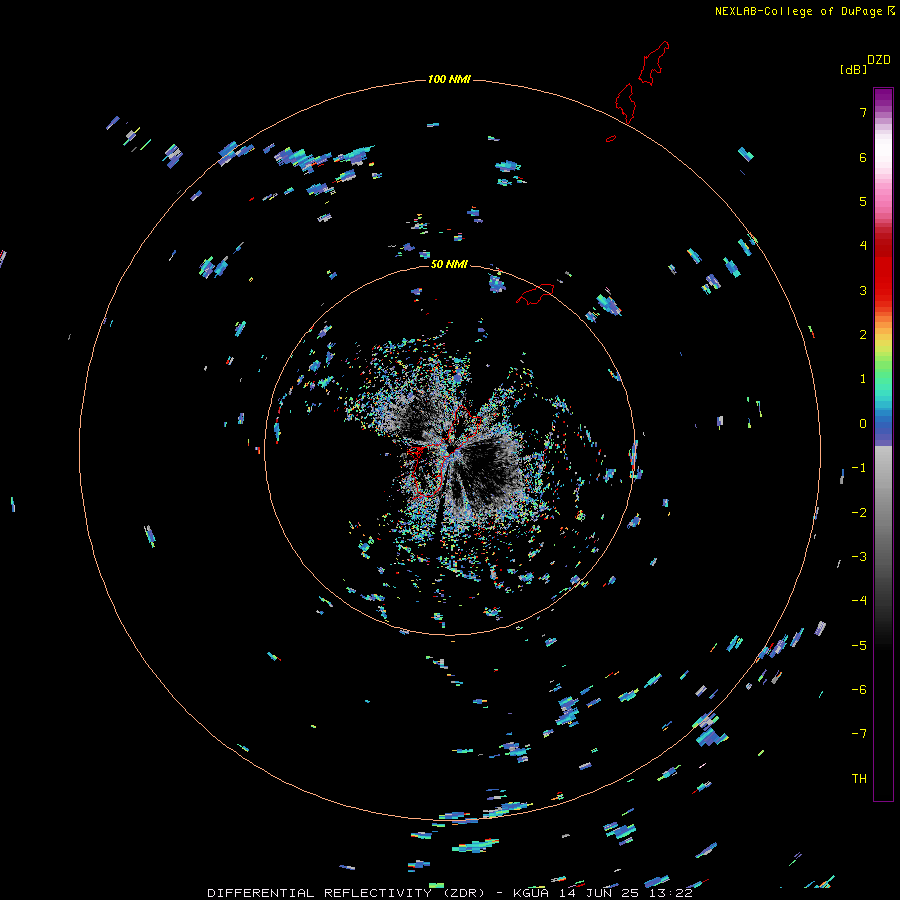900x900 pixels.
Task: Click the [dB] units label
Action: [x=854, y=69]
